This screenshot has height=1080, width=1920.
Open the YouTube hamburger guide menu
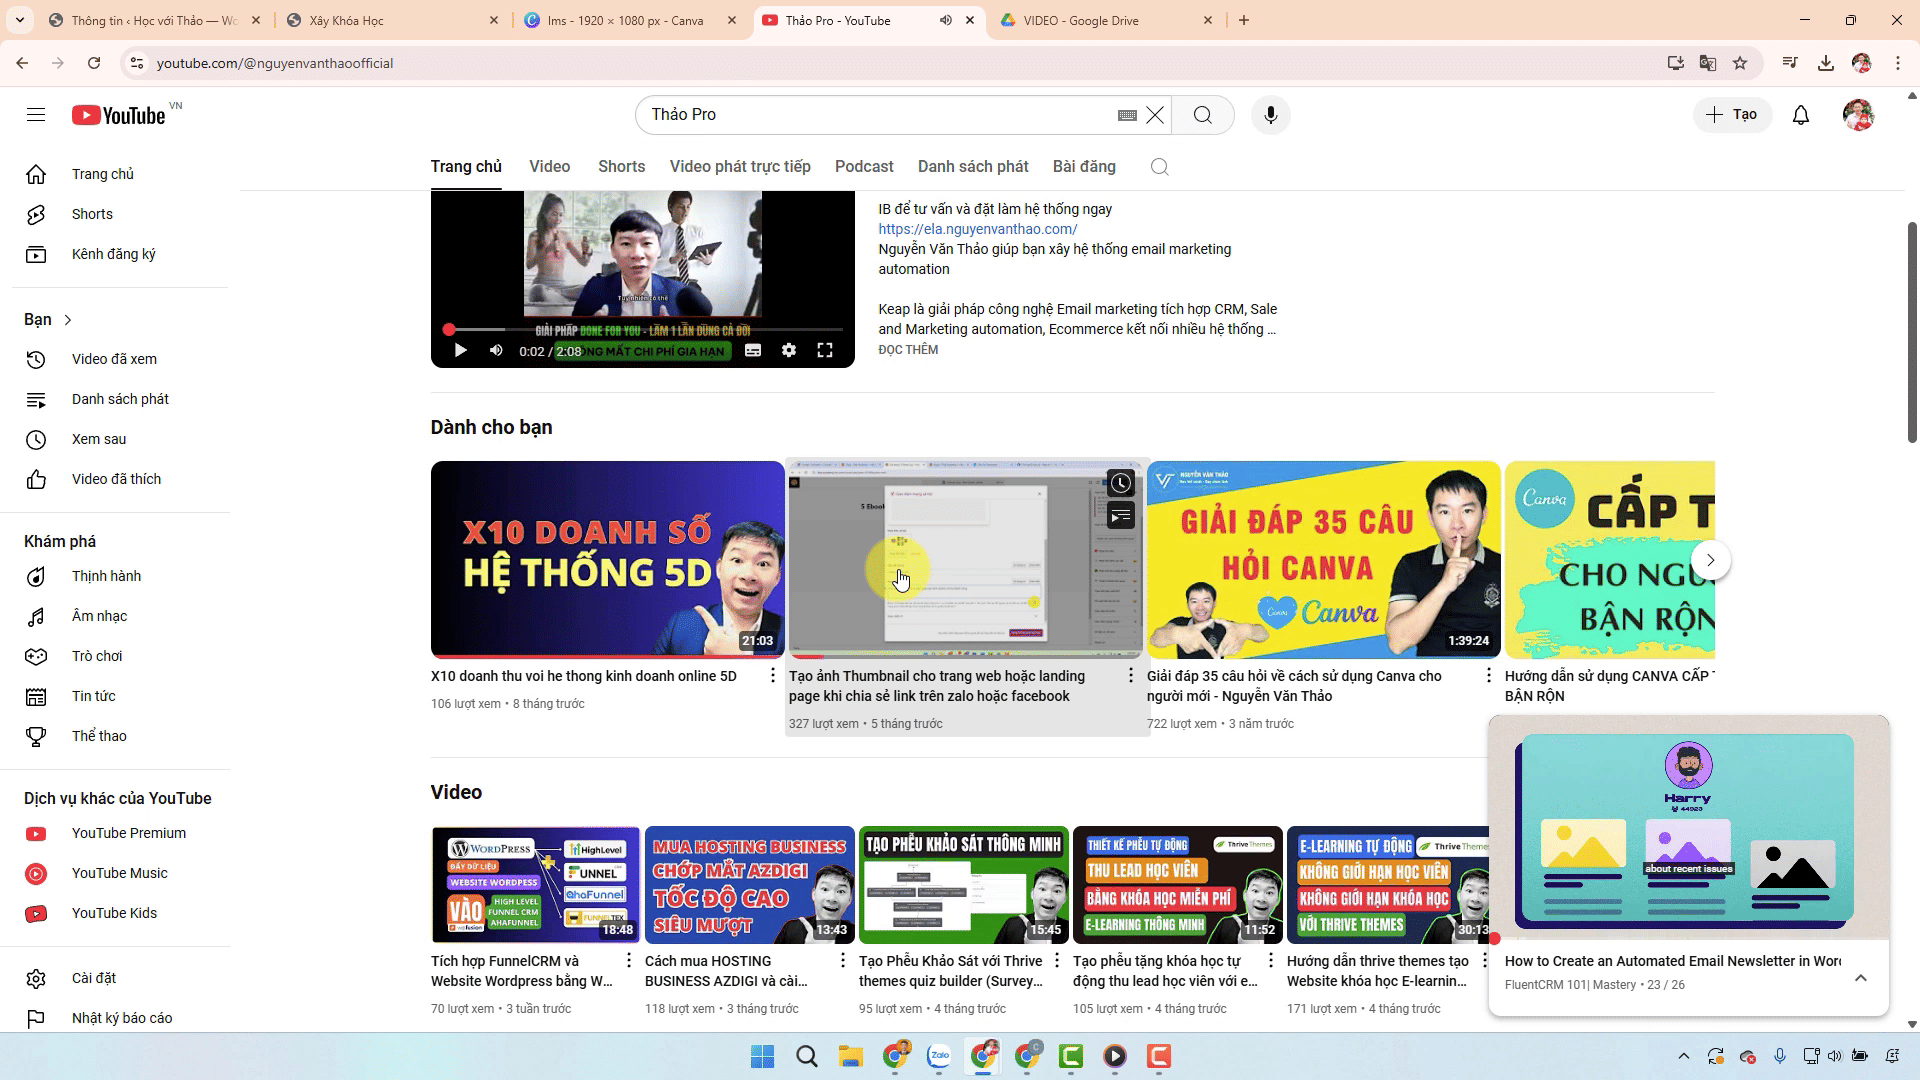point(36,115)
